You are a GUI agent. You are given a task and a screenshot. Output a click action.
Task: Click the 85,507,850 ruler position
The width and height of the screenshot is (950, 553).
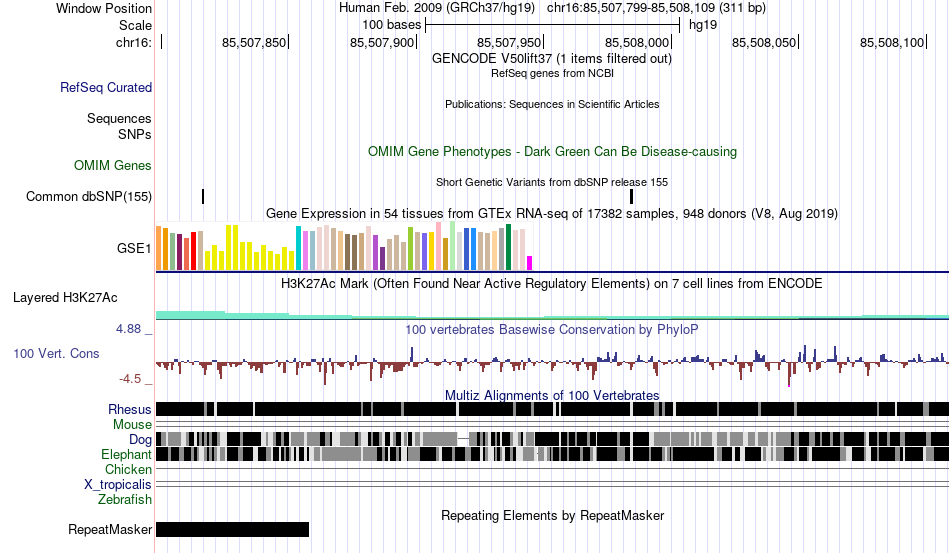point(254,42)
